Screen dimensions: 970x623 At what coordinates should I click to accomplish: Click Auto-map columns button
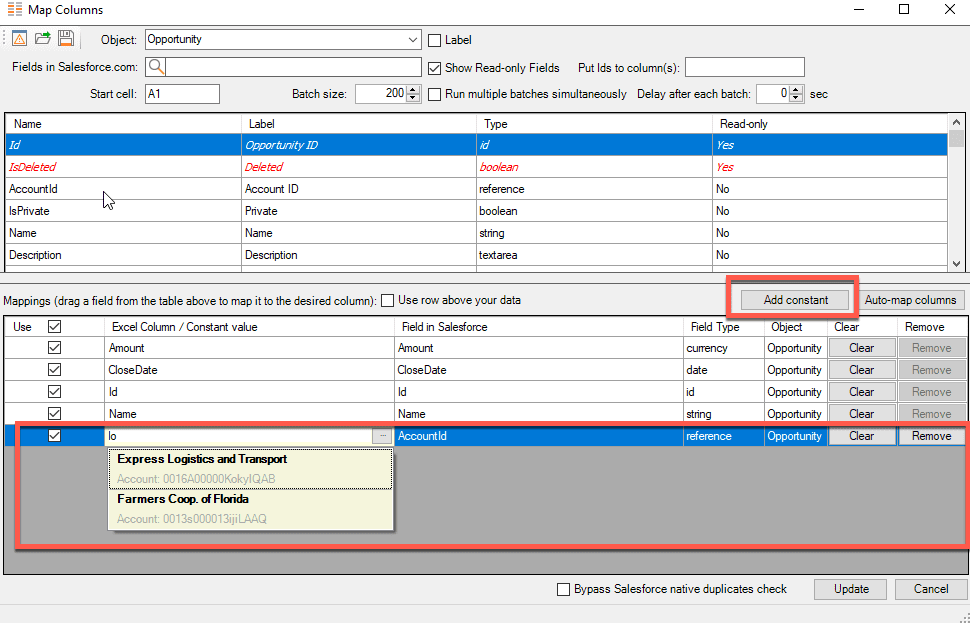(x=911, y=300)
